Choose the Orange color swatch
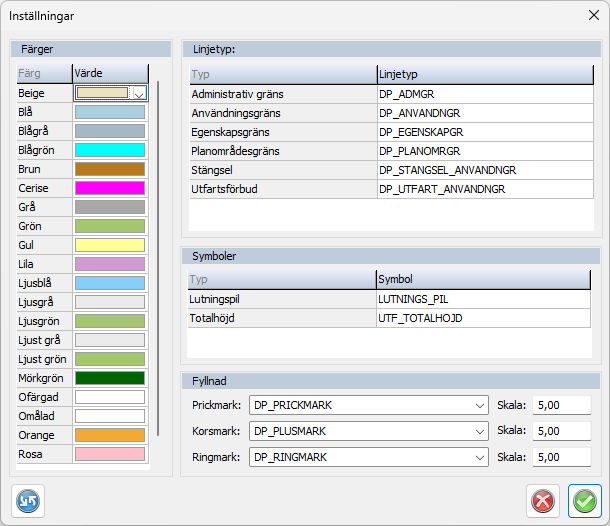The height and width of the screenshot is (526, 610). click(x=110, y=435)
